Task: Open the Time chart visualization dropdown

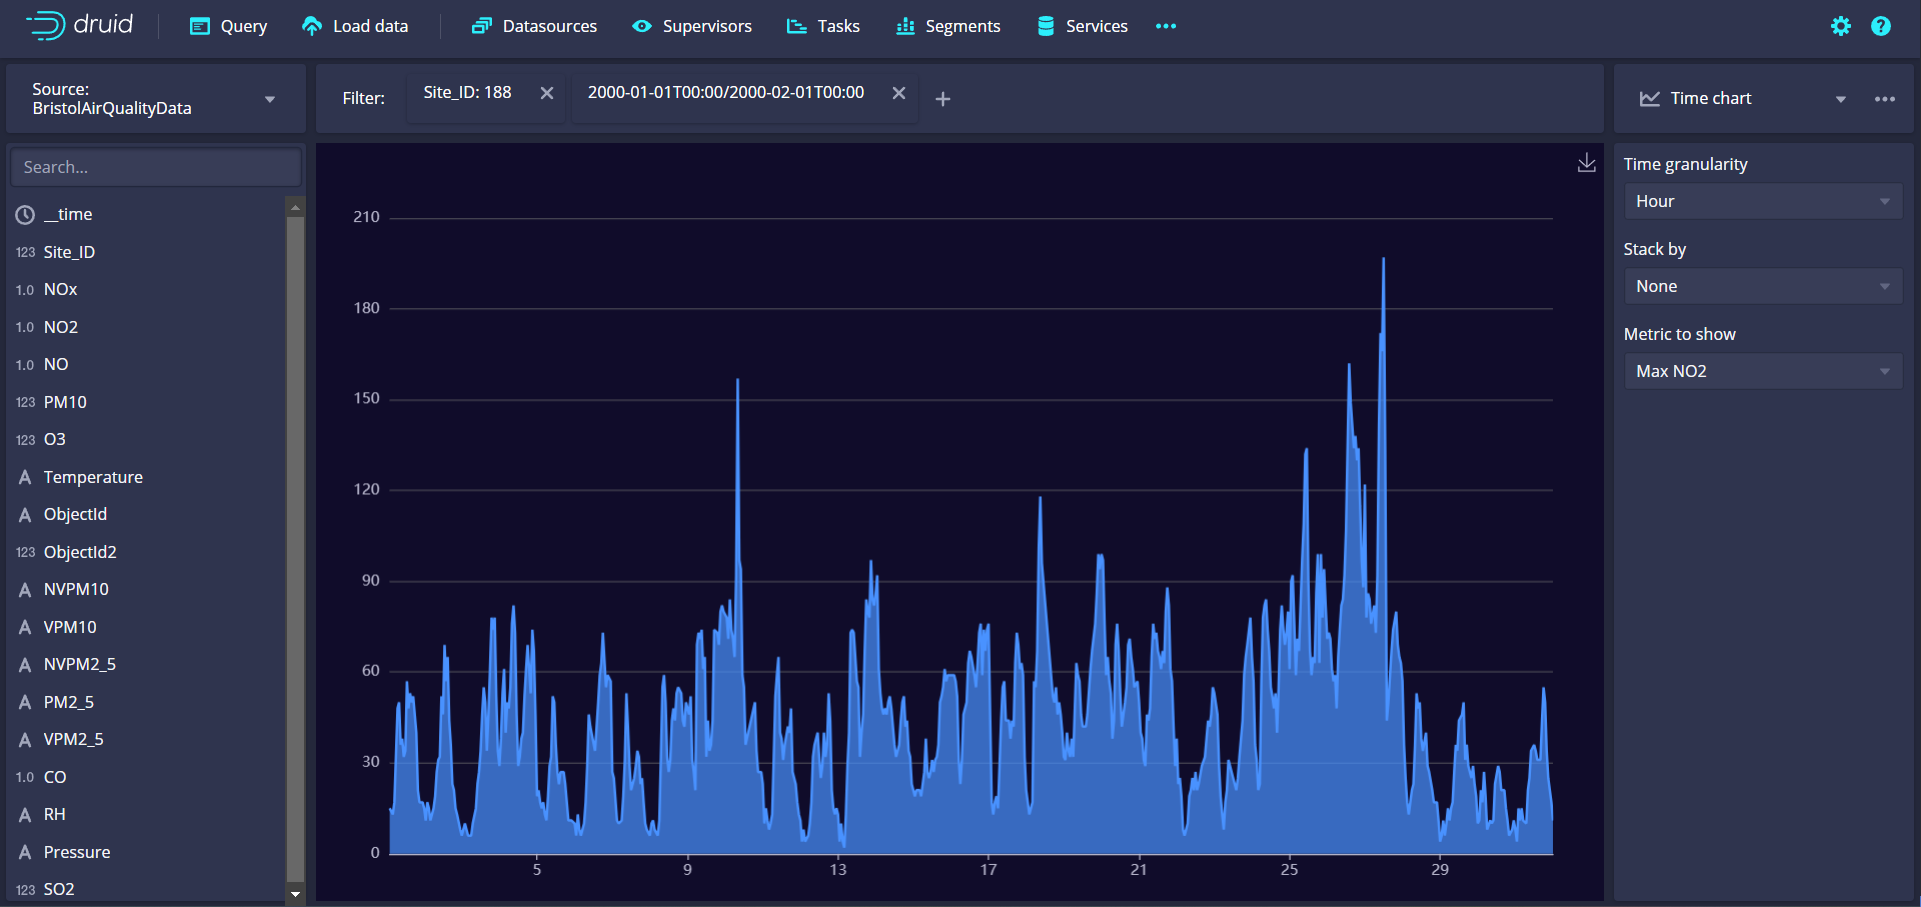Action: click(x=1742, y=98)
